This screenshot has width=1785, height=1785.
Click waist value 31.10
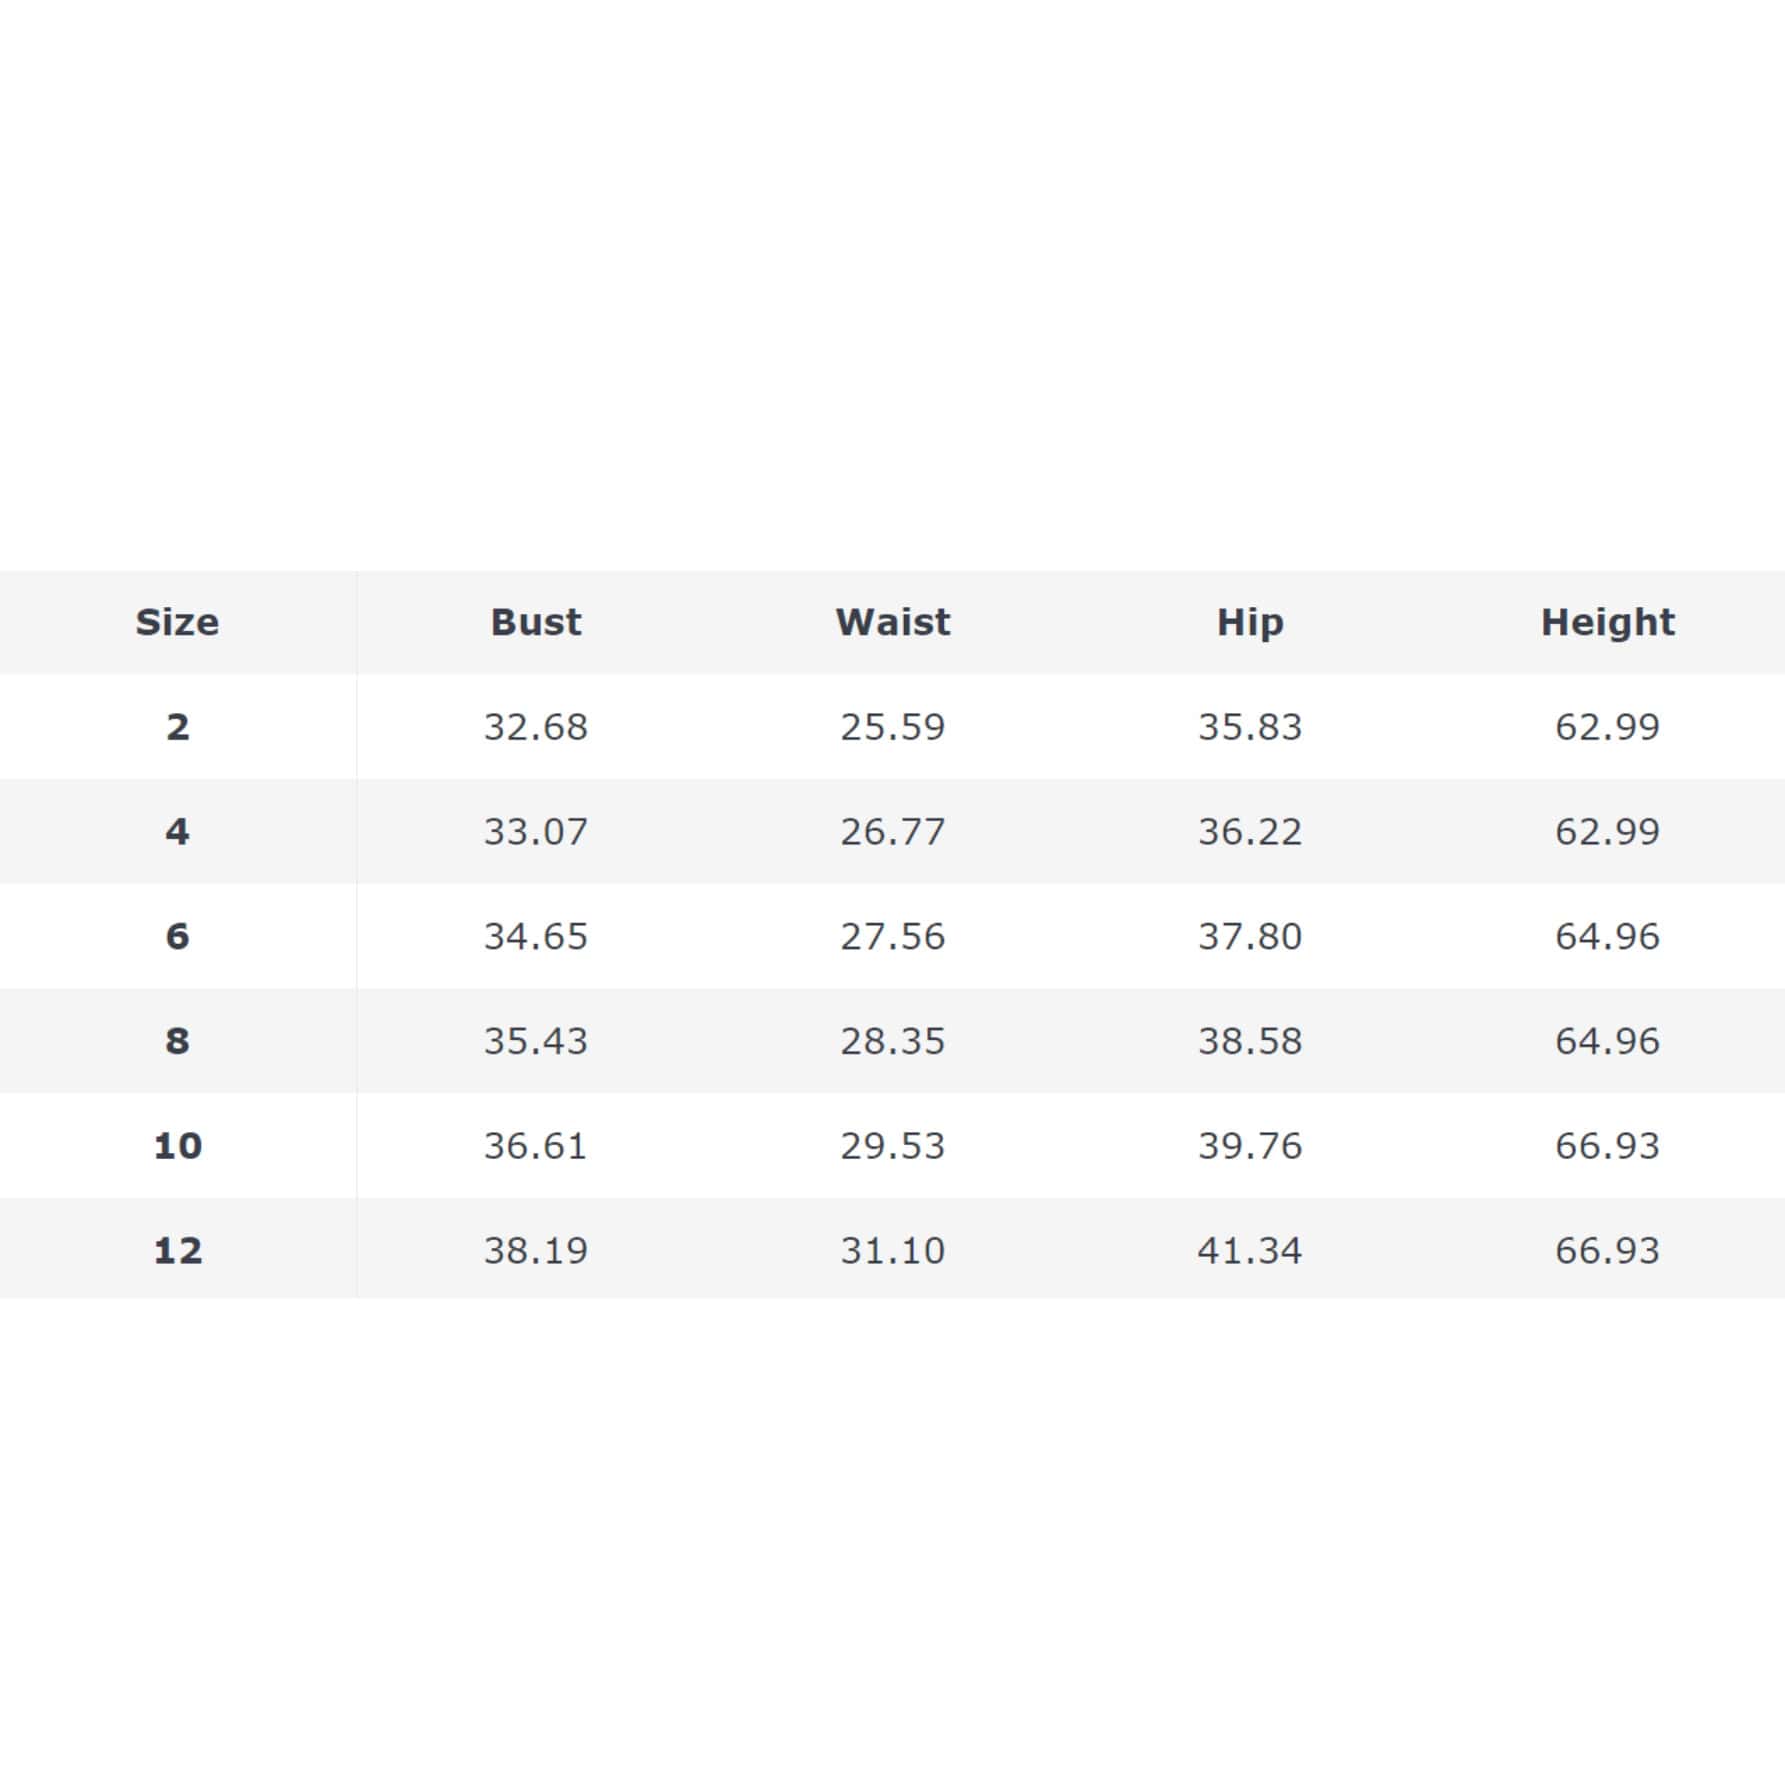pyautogui.click(x=892, y=1250)
